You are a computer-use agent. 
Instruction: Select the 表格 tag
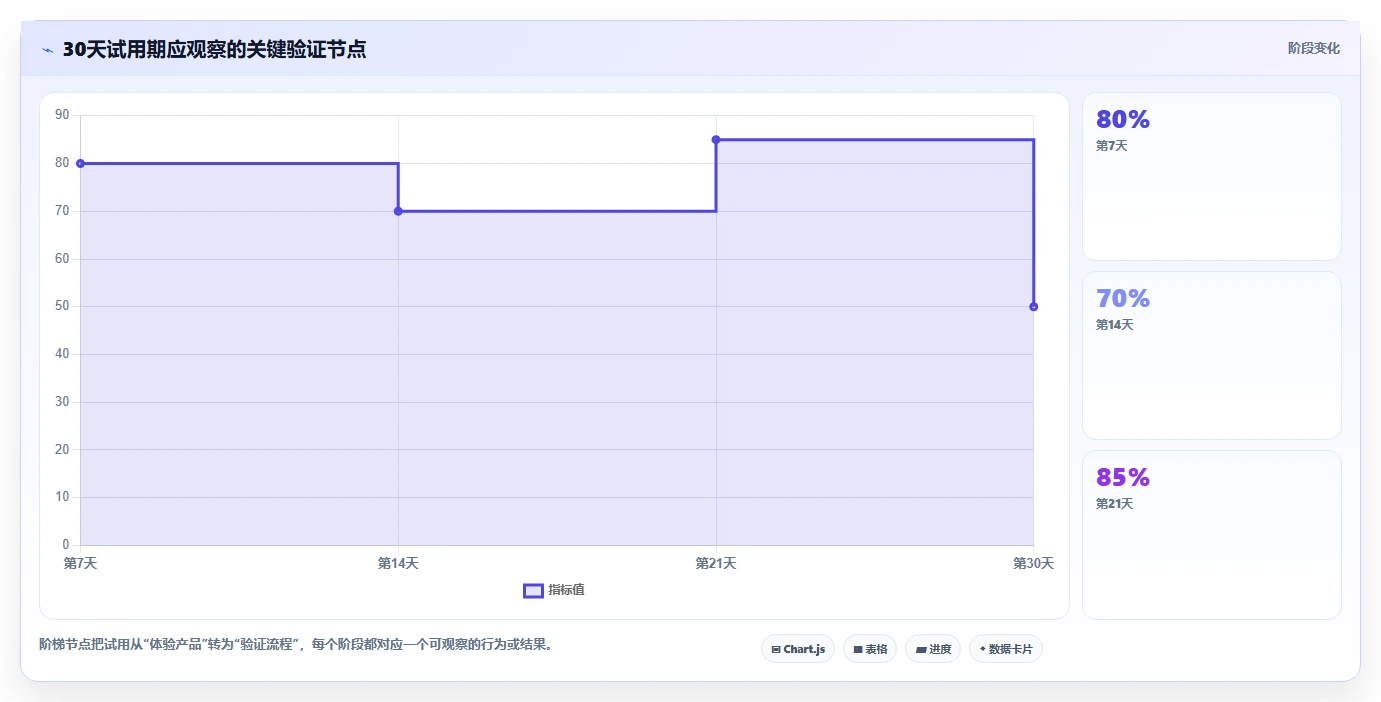[x=870, y=649]
